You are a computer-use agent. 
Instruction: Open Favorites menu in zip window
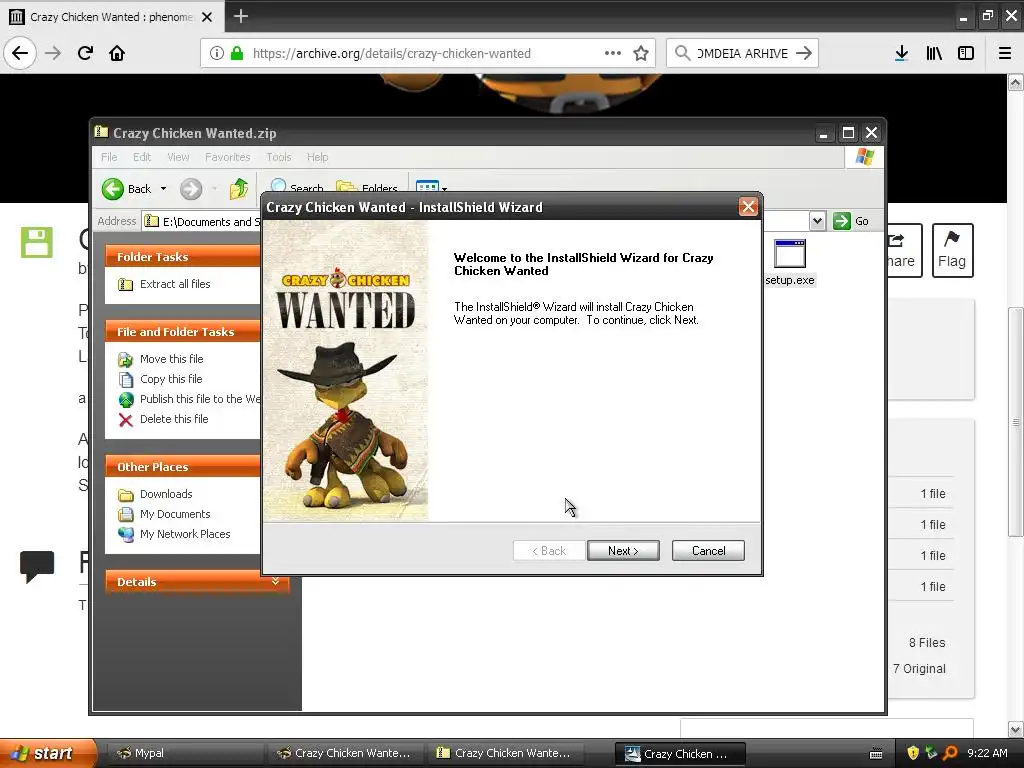[227, 157]
